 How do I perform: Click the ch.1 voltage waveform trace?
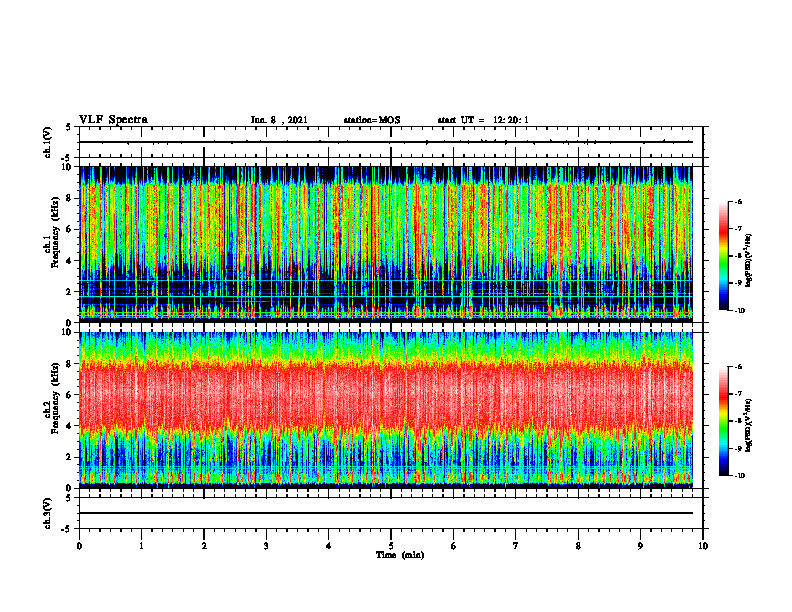point(386,142)
